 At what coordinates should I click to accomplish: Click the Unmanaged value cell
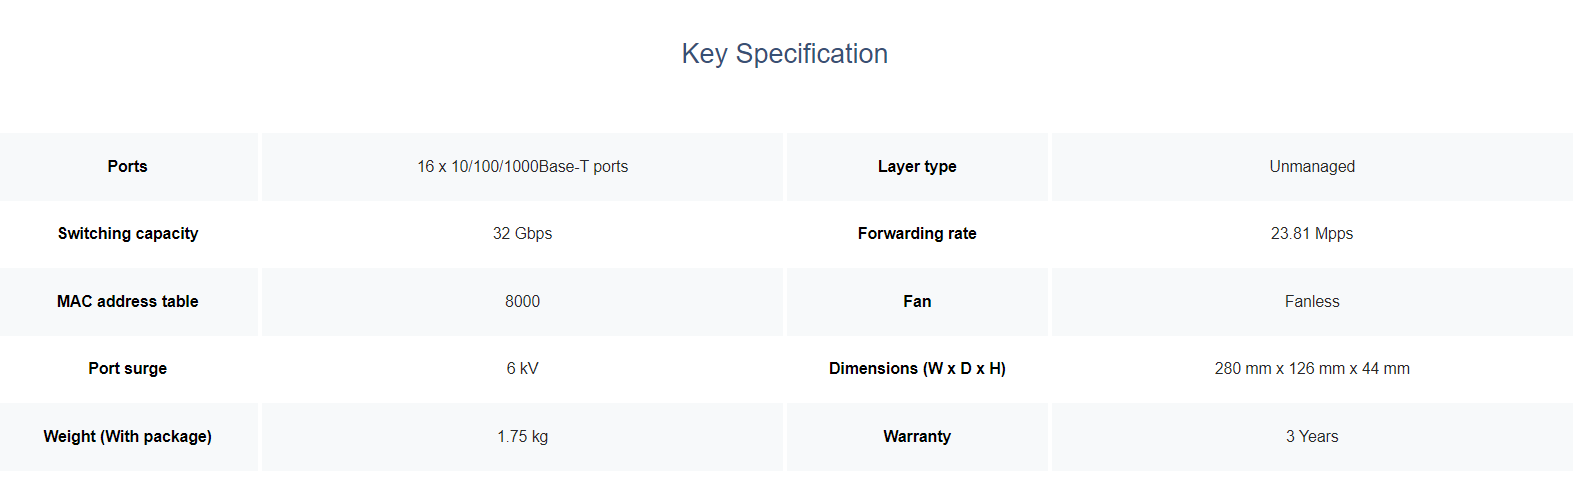(x=1312, y=167)
